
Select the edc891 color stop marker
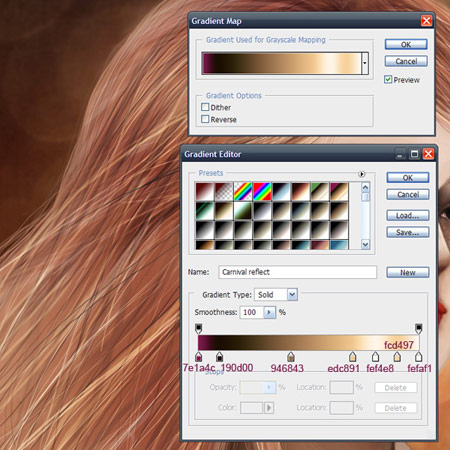[353, 356]
